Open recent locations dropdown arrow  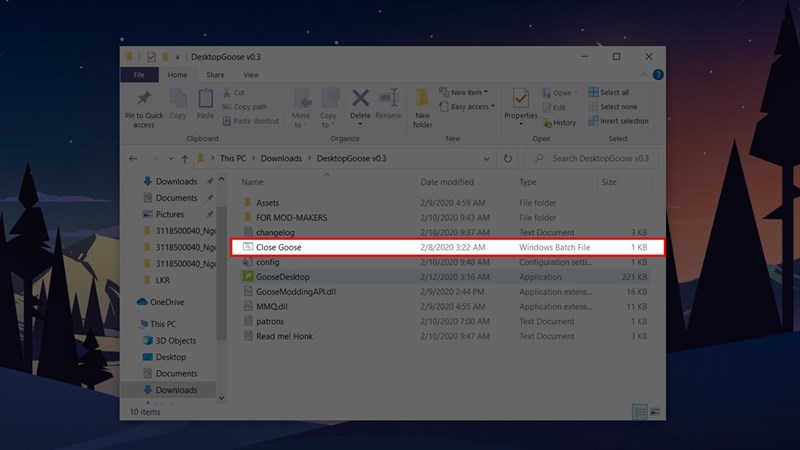tap(170, 159)
